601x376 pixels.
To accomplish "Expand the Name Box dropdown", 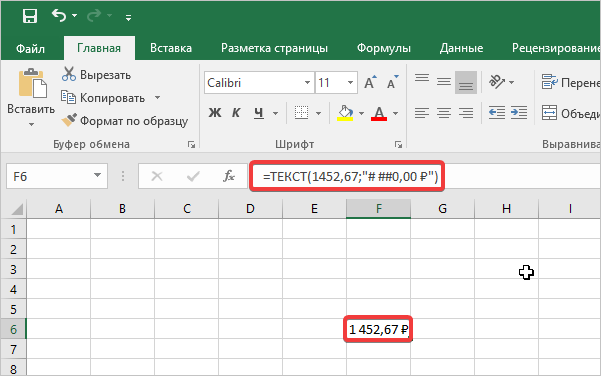I will (97, 176).
